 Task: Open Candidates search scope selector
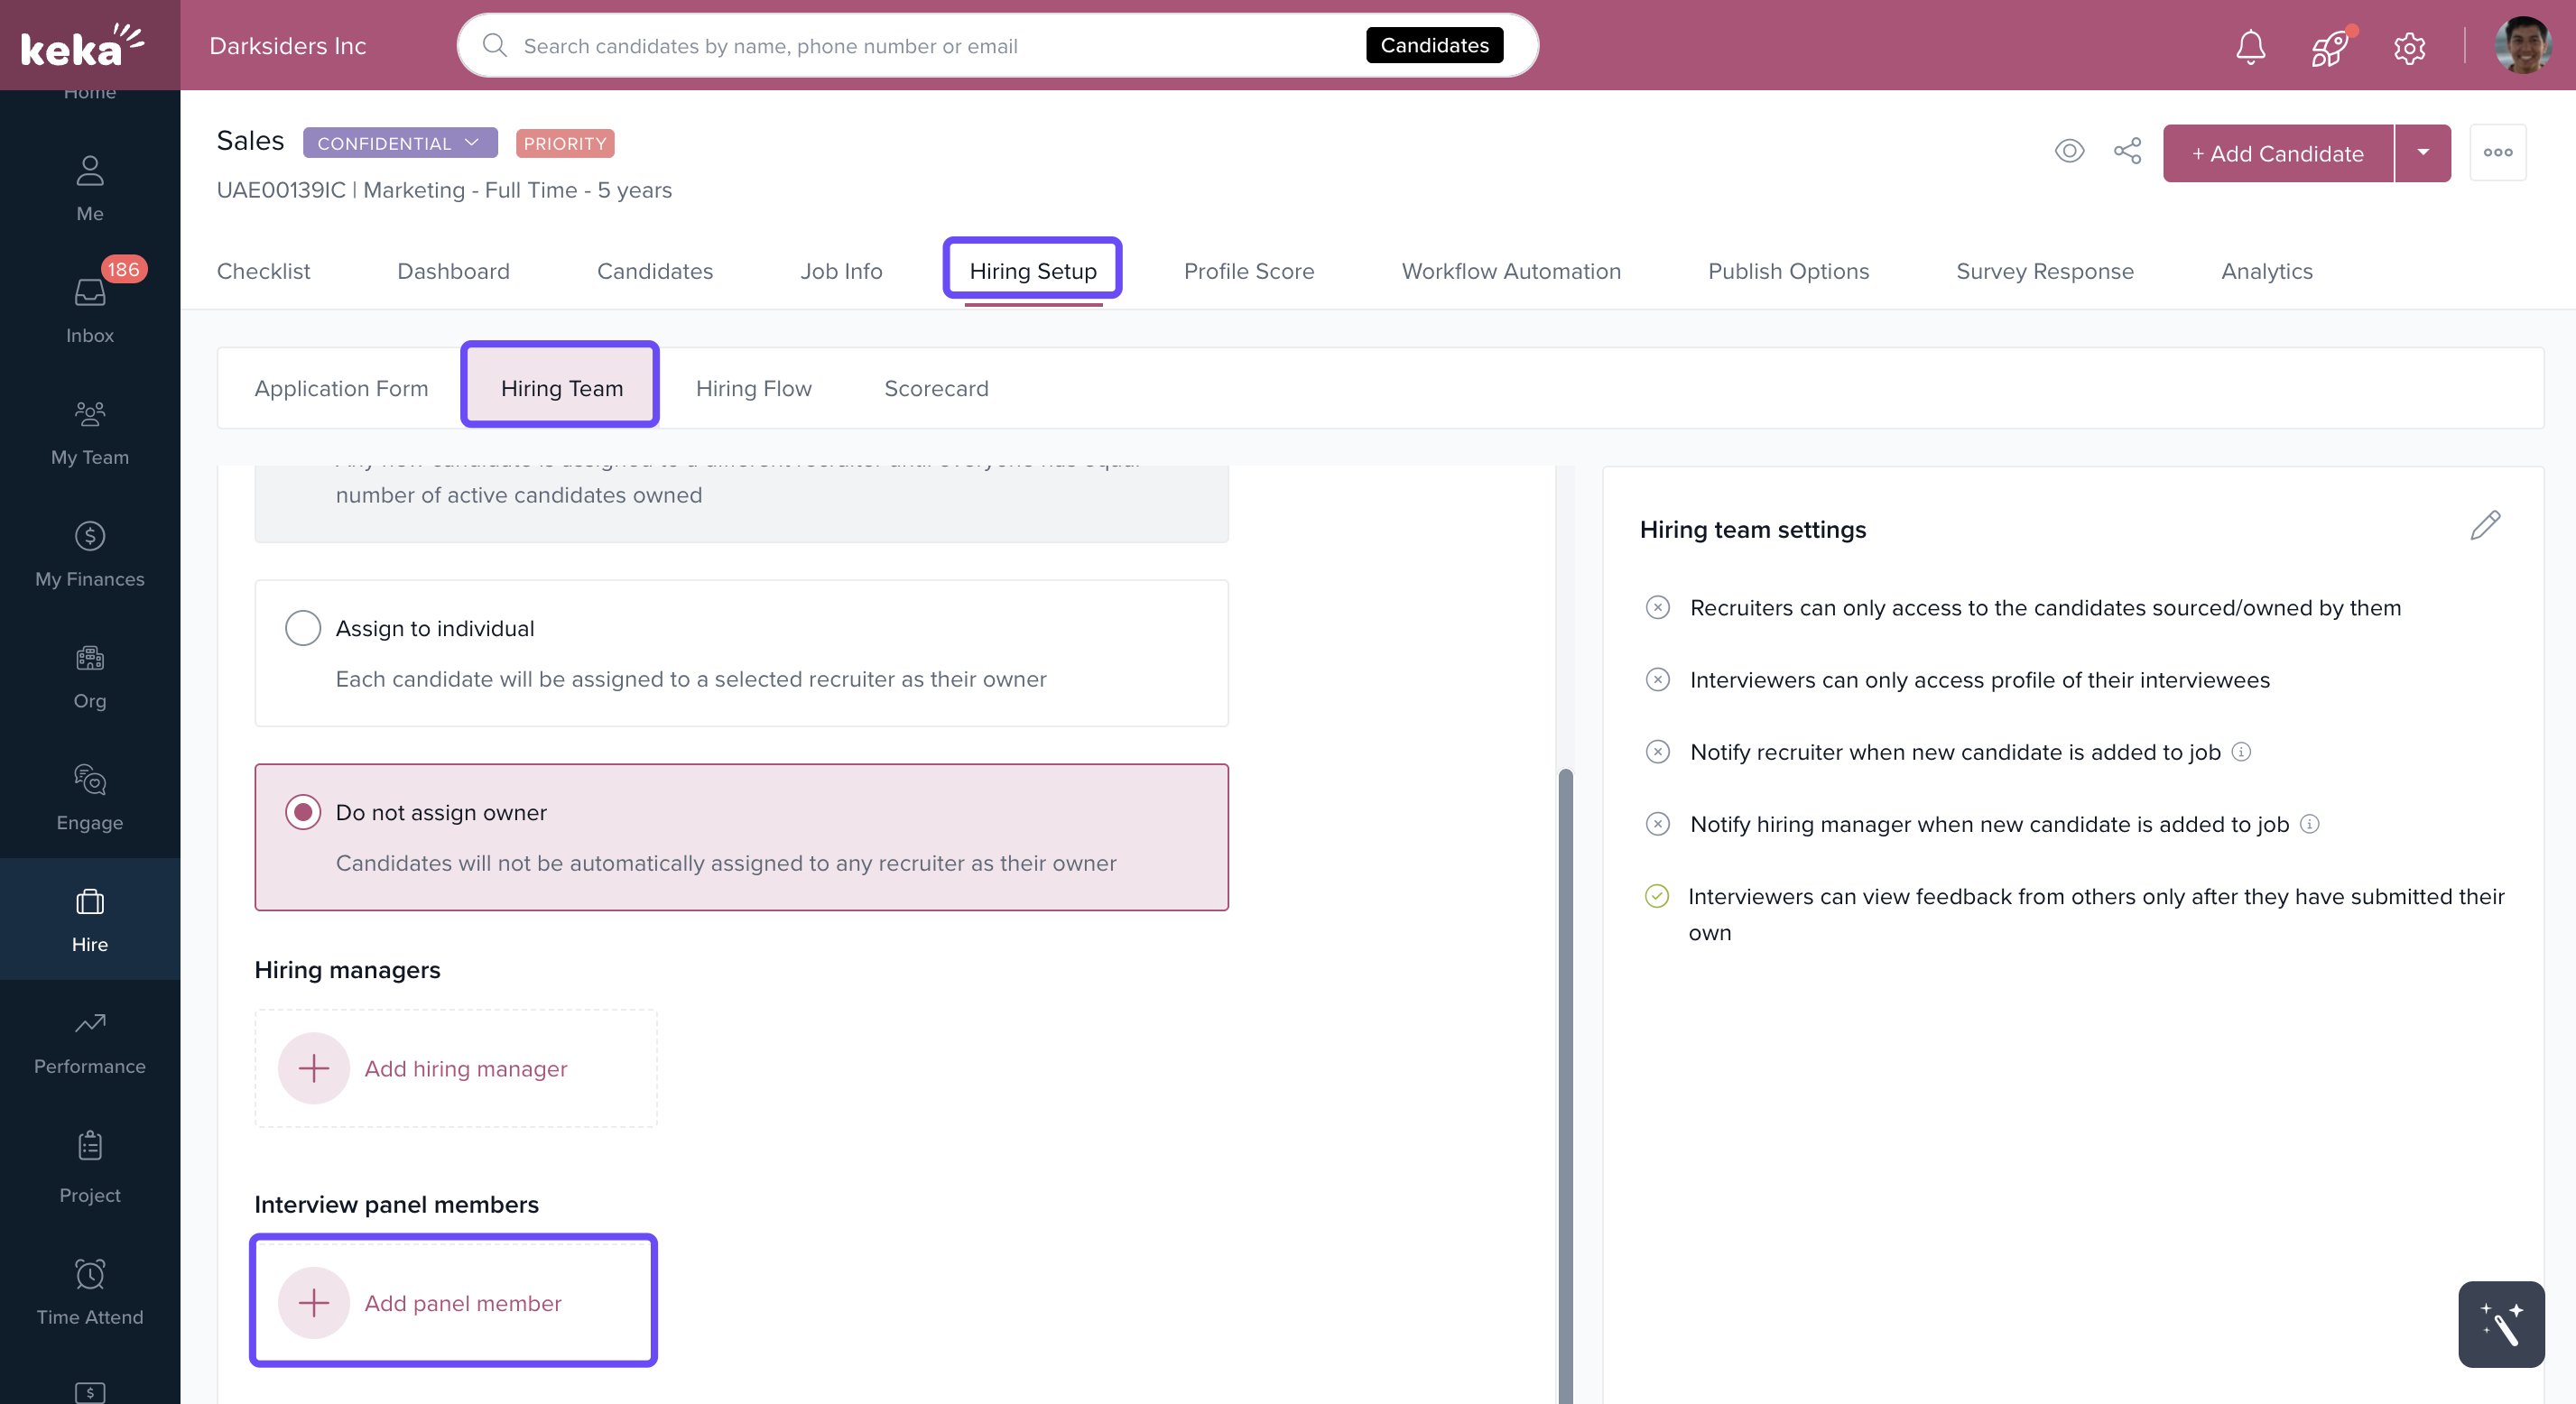click(x=1434, y=46)
